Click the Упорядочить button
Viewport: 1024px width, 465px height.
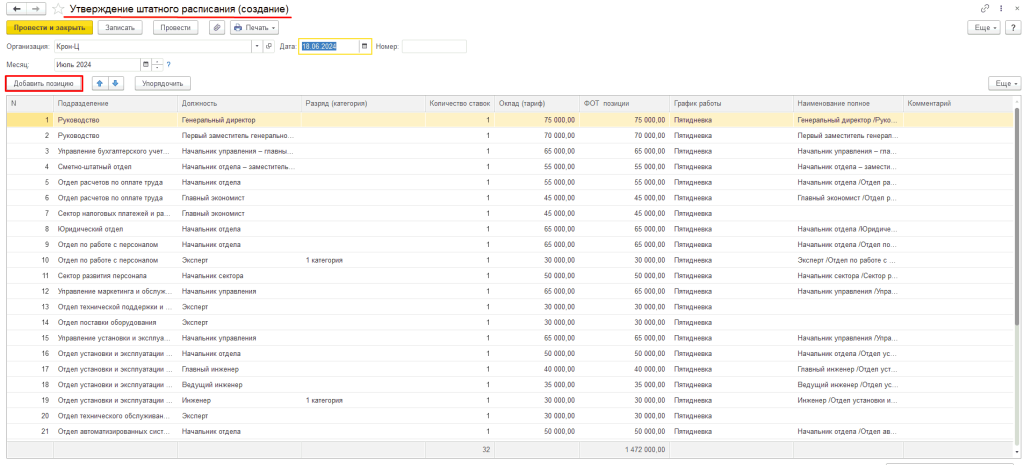pos(162,84)
